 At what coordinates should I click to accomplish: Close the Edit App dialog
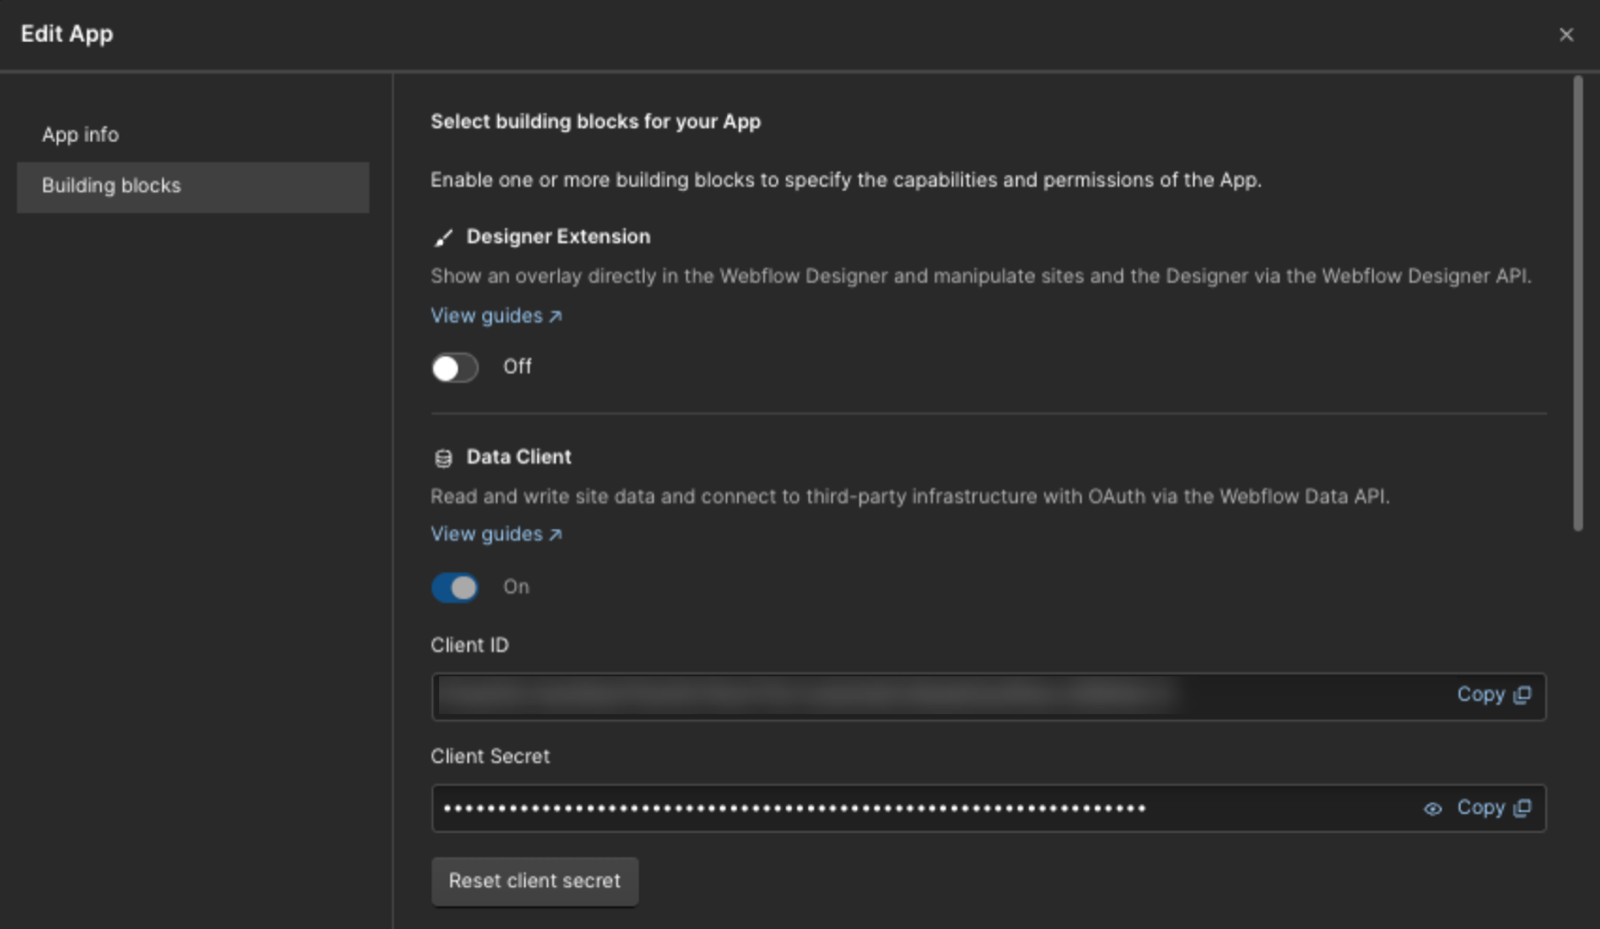click(1566, 35)
